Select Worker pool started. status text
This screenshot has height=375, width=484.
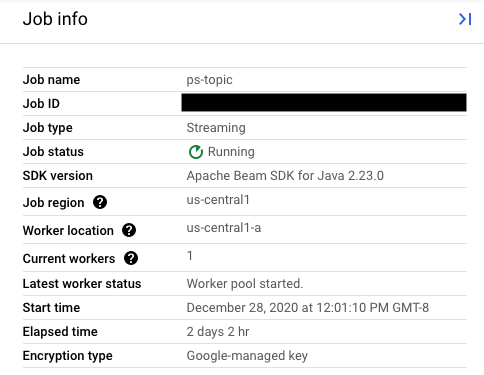pos(245,284)
